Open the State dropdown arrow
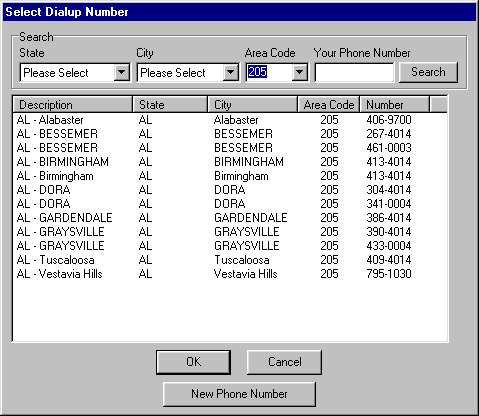479x416 pixels. (122, 72)
